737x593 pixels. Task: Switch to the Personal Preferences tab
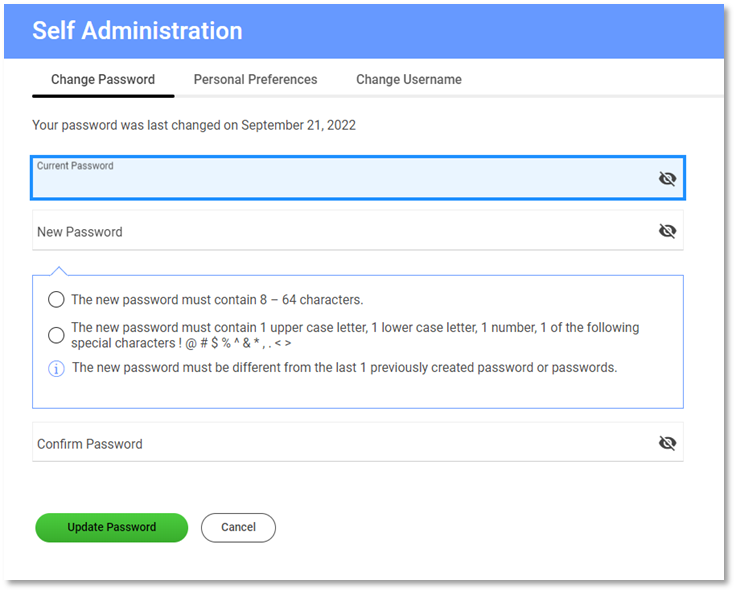click(255, 80)
